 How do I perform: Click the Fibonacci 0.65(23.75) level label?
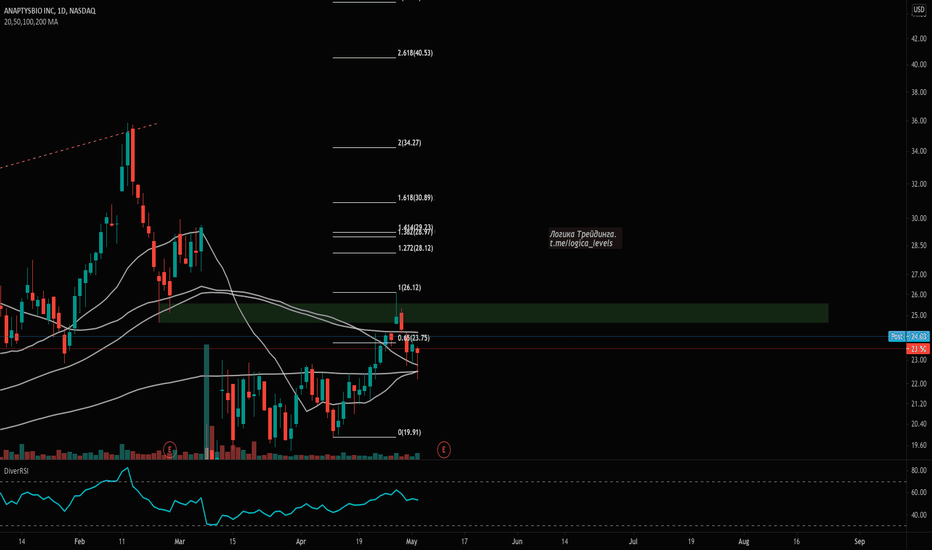pos(414,338)
